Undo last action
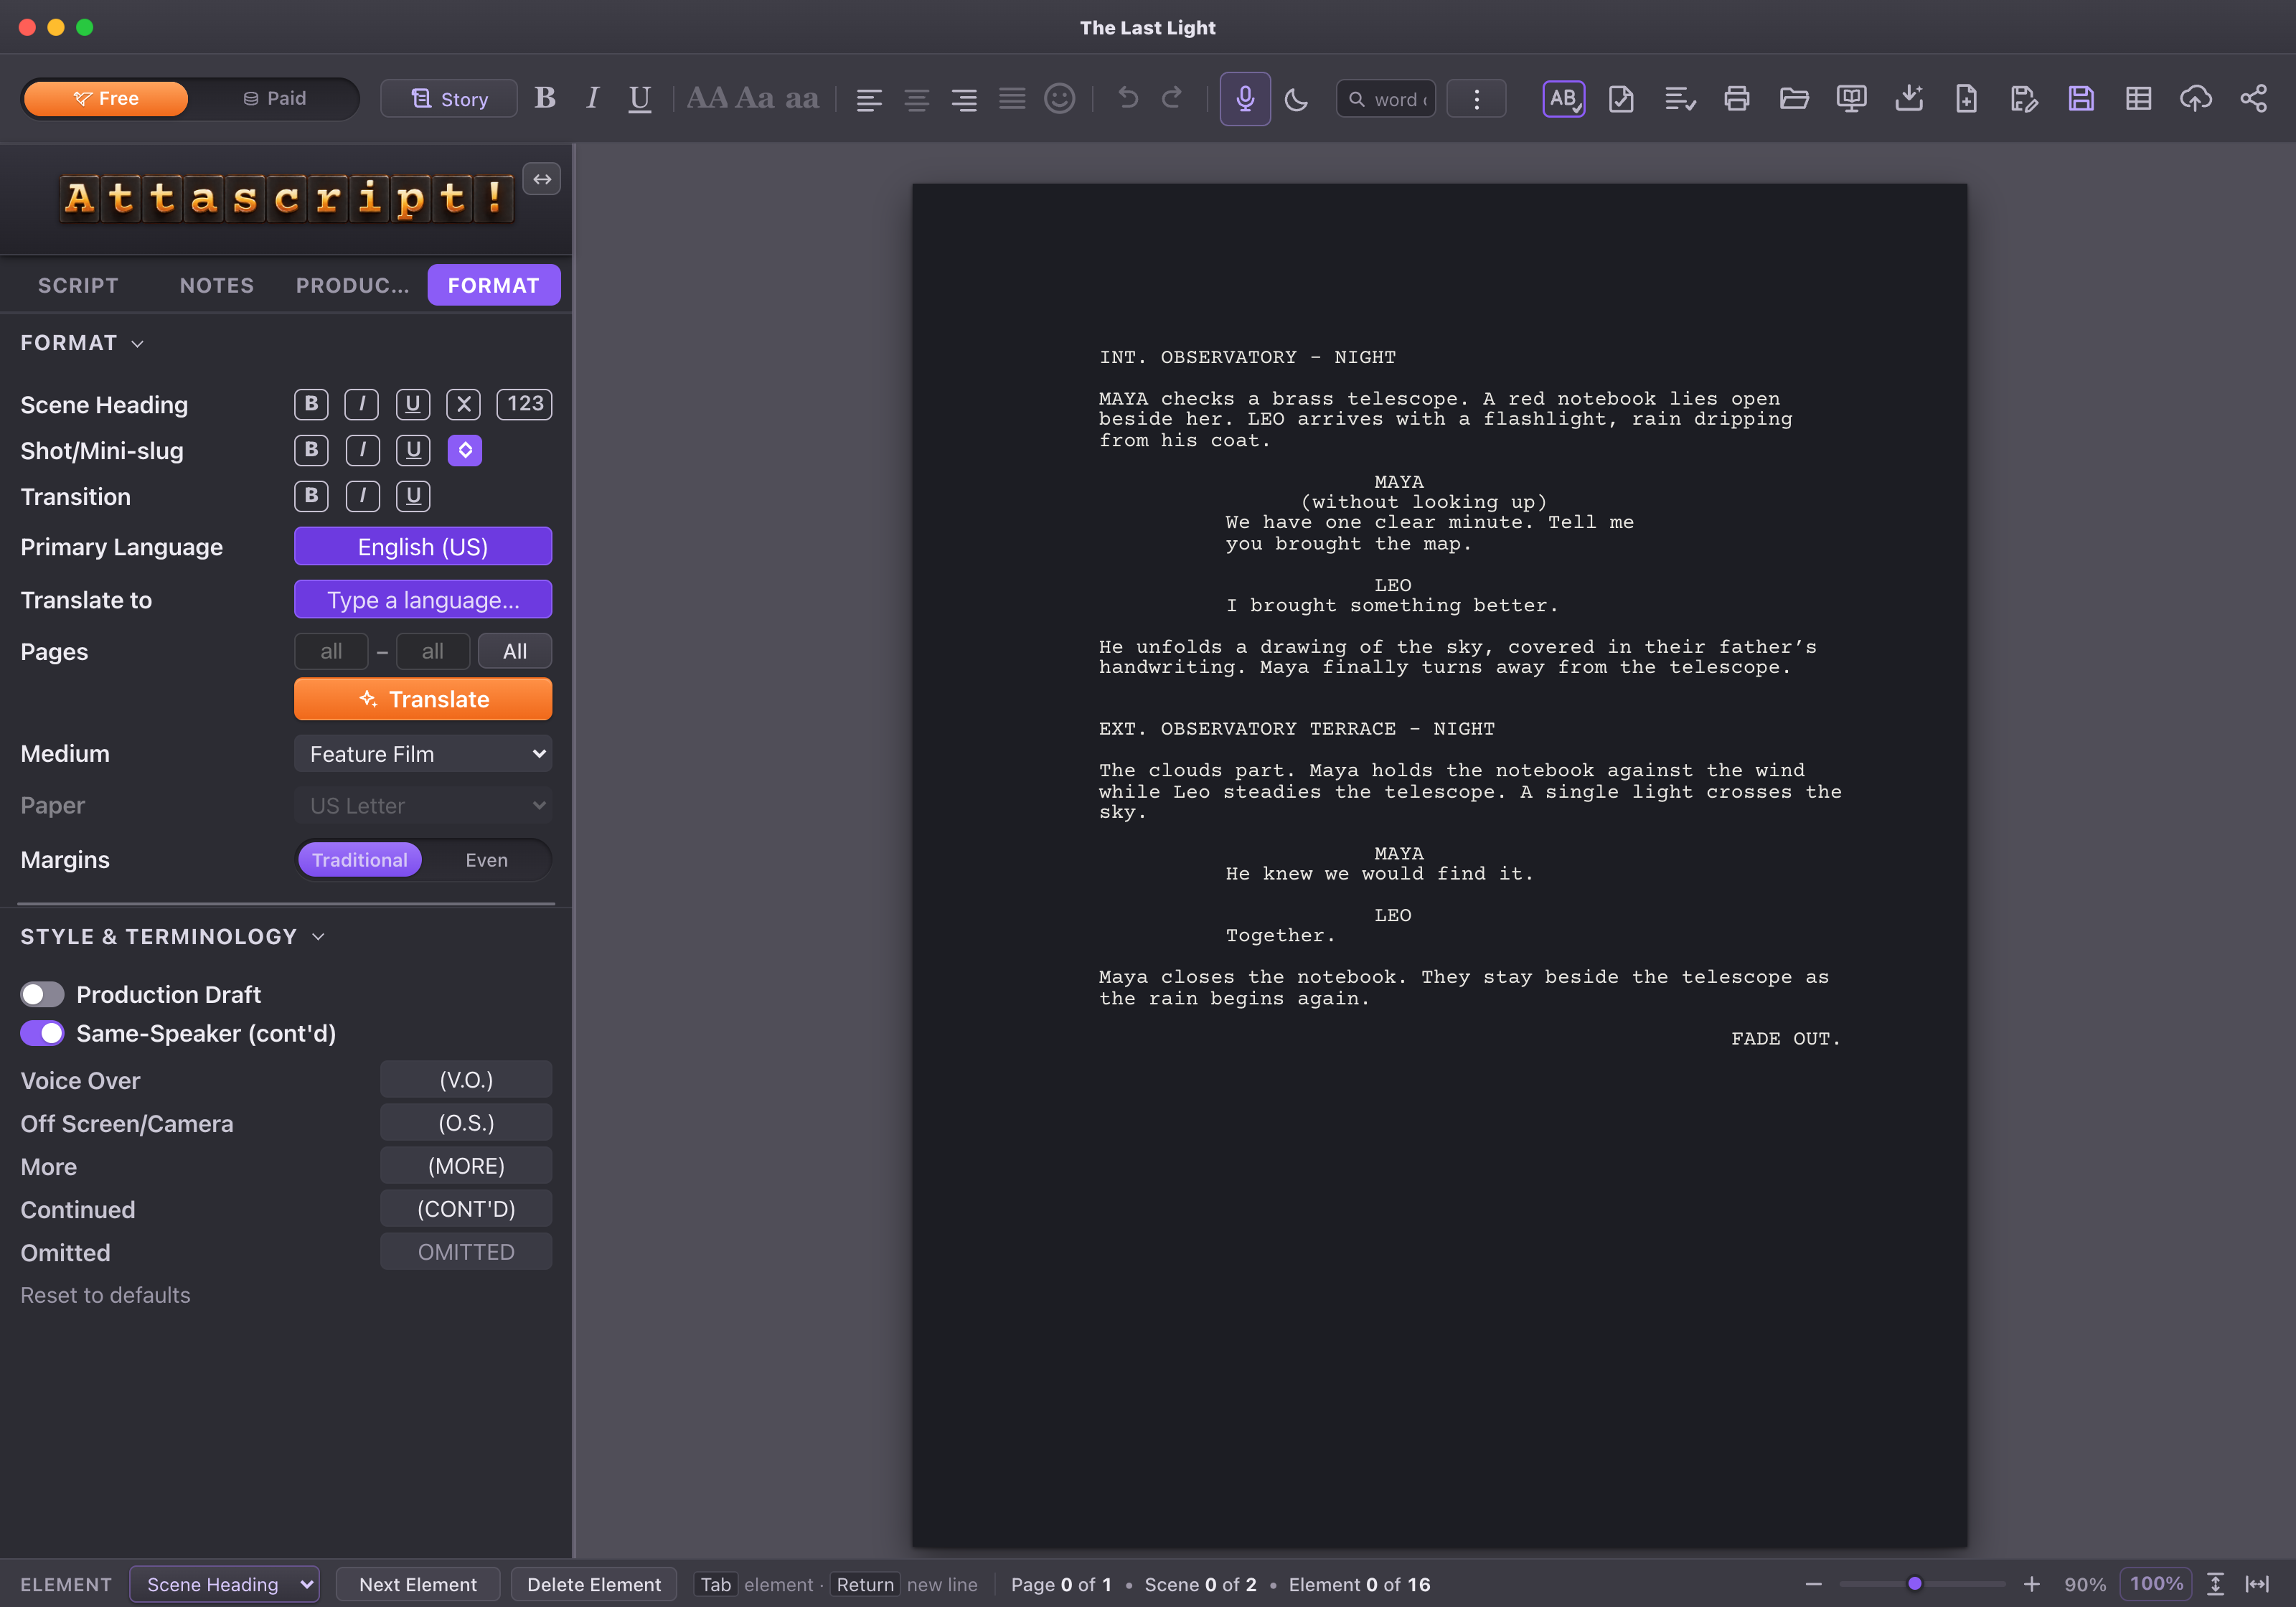 [1128, 98]
